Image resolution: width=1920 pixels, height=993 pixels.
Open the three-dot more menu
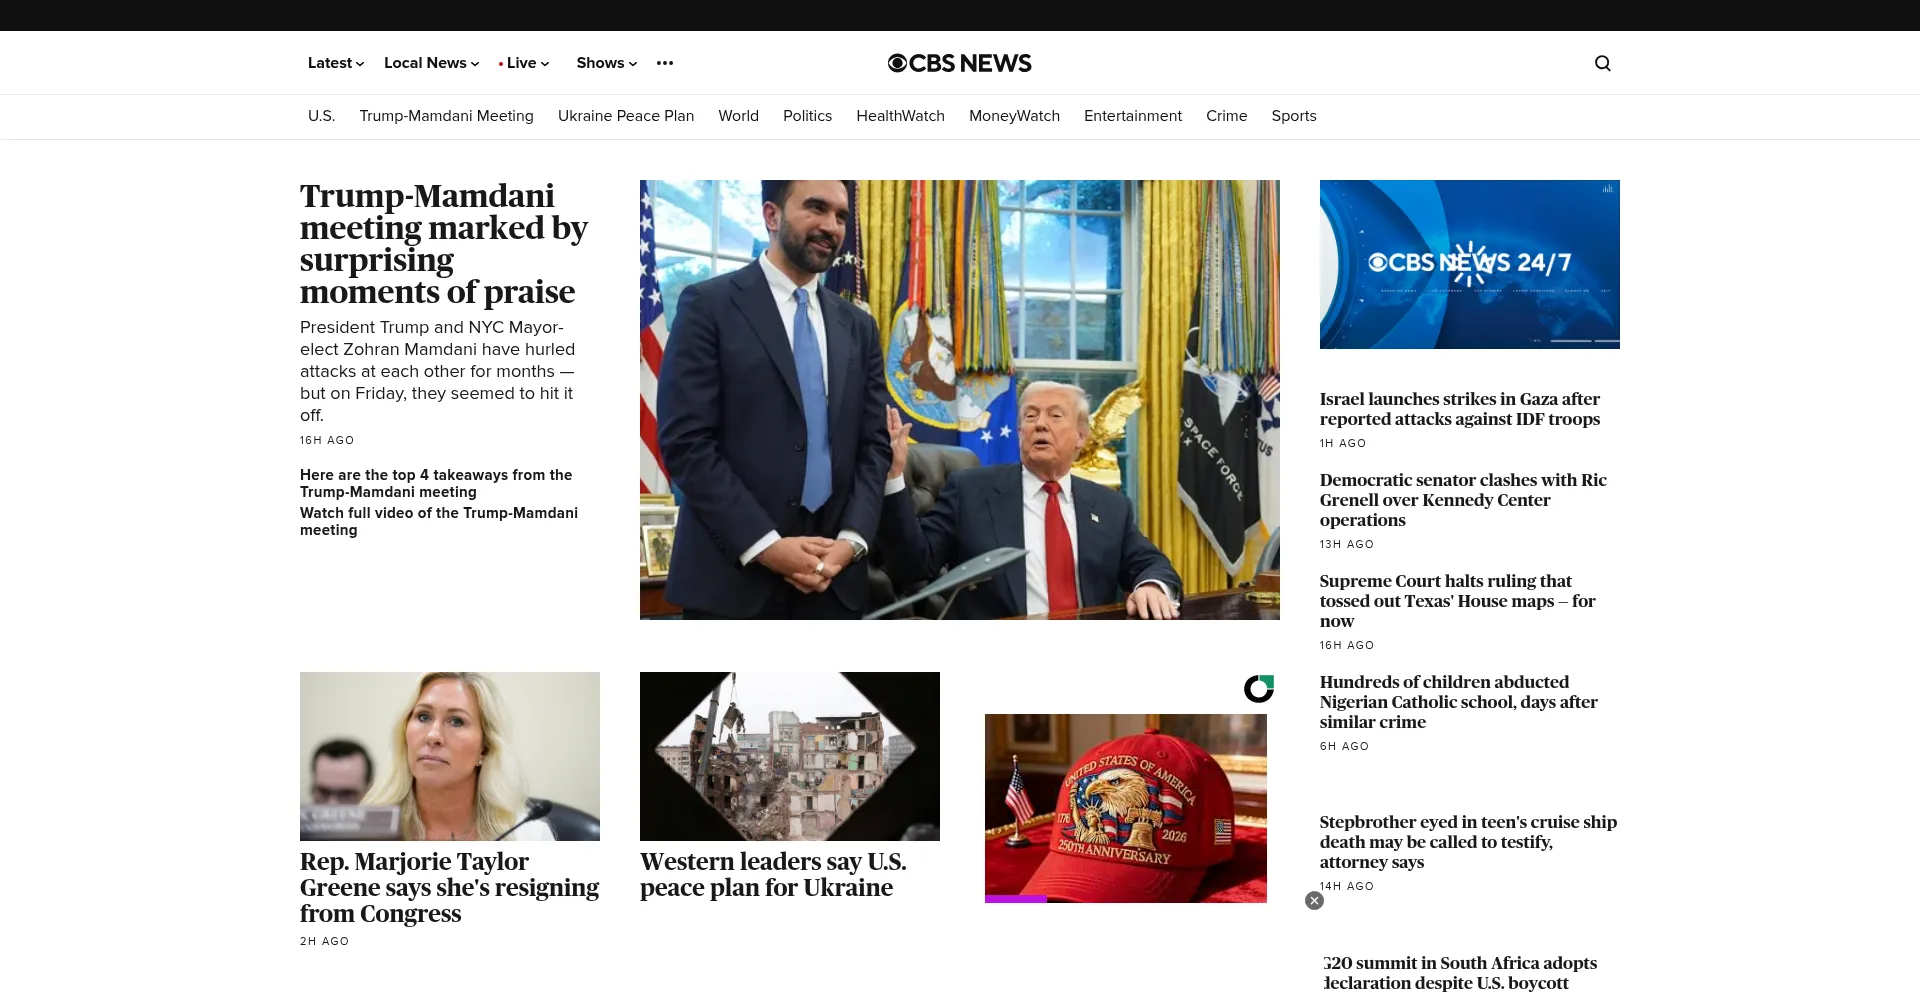click(x=665, y=63)
